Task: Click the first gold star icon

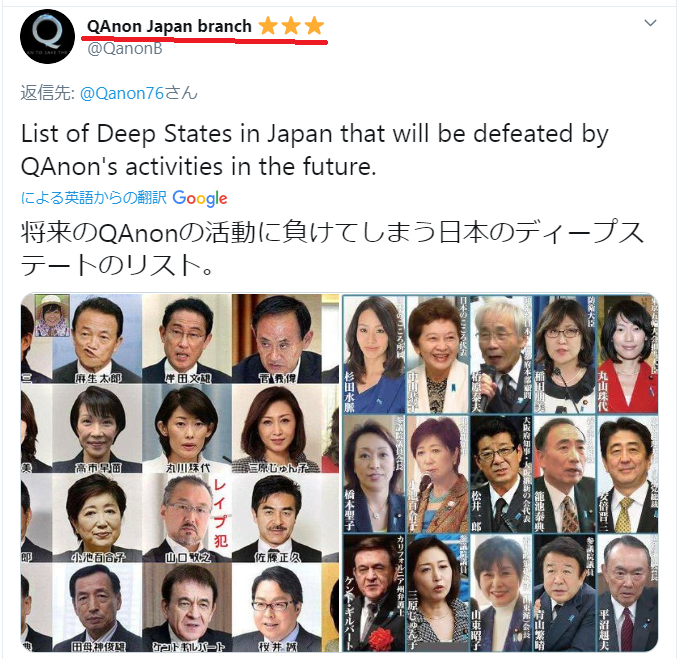Action: pyautogui.click(x=268, y=26)
